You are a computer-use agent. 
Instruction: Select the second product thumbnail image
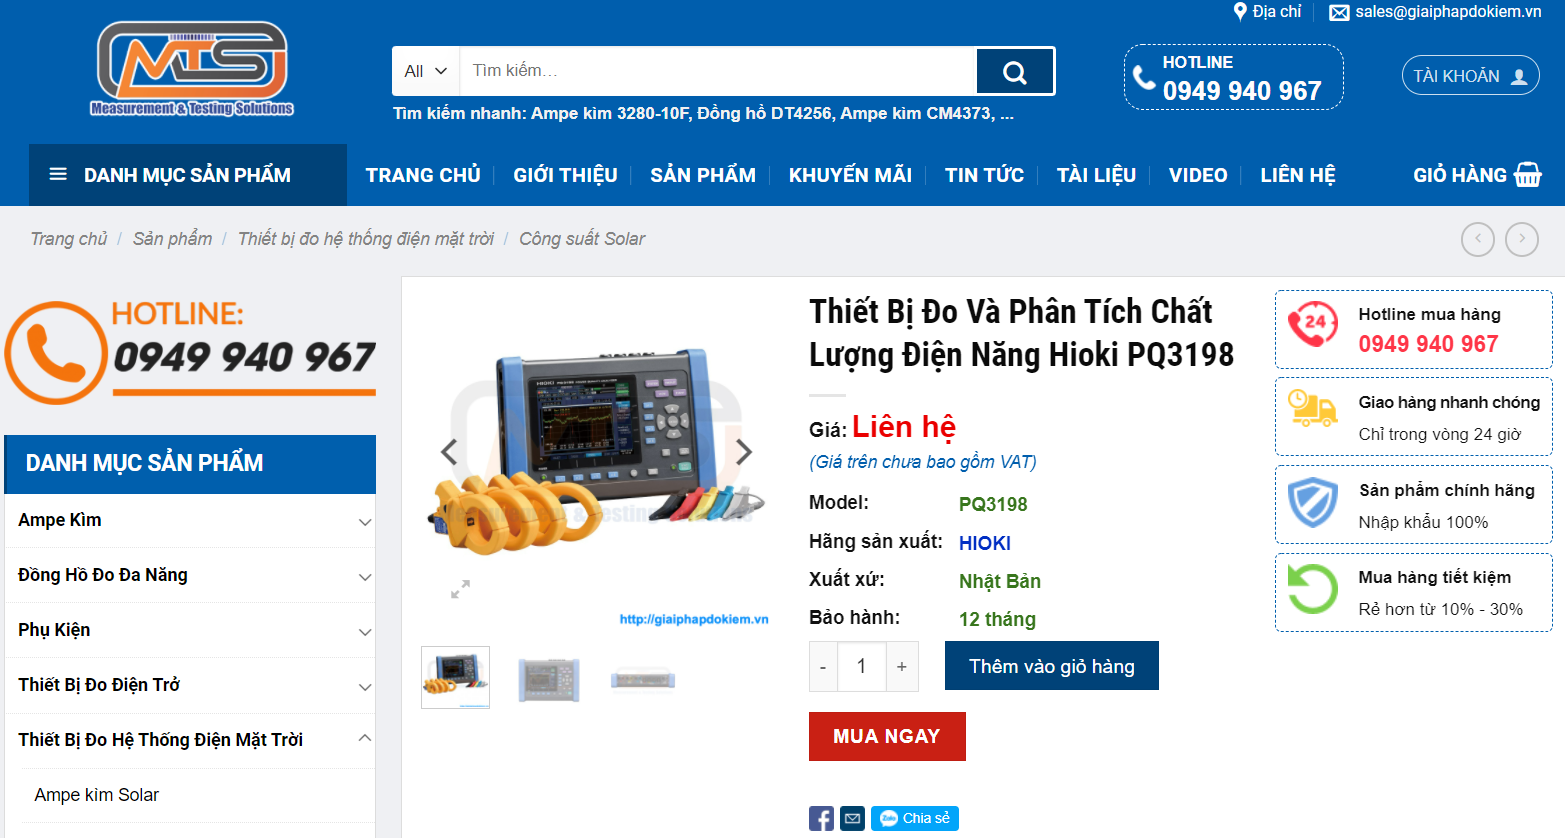point(549,679)
